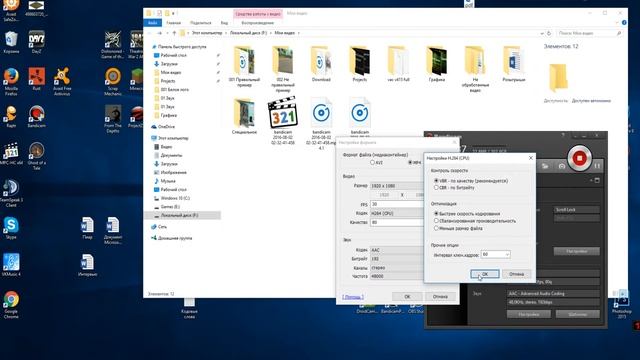This screenshot has height=360, width=640.
Task: Click the Explorer up-arrow navigation button
Action: [x=174, y=33]
